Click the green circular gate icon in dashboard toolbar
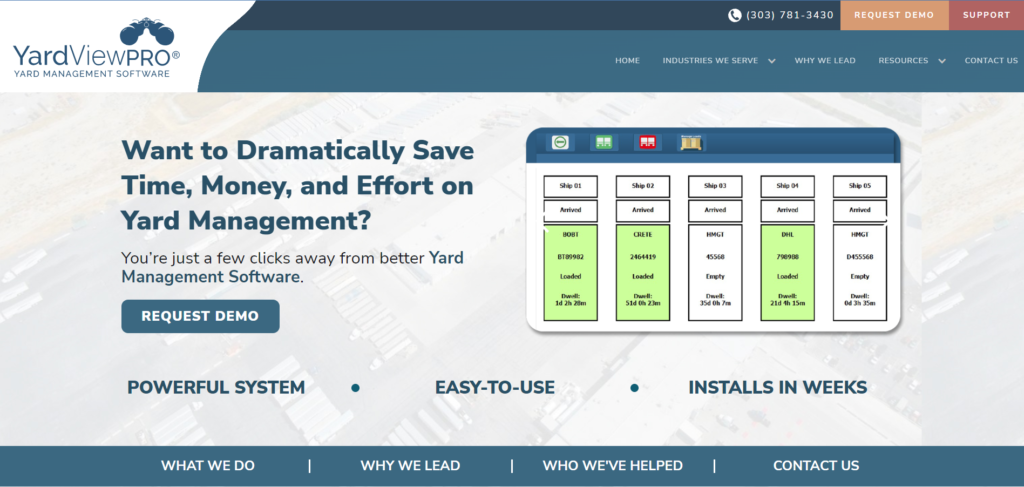Screen dimensions: 1024x487 click(560, 142)
